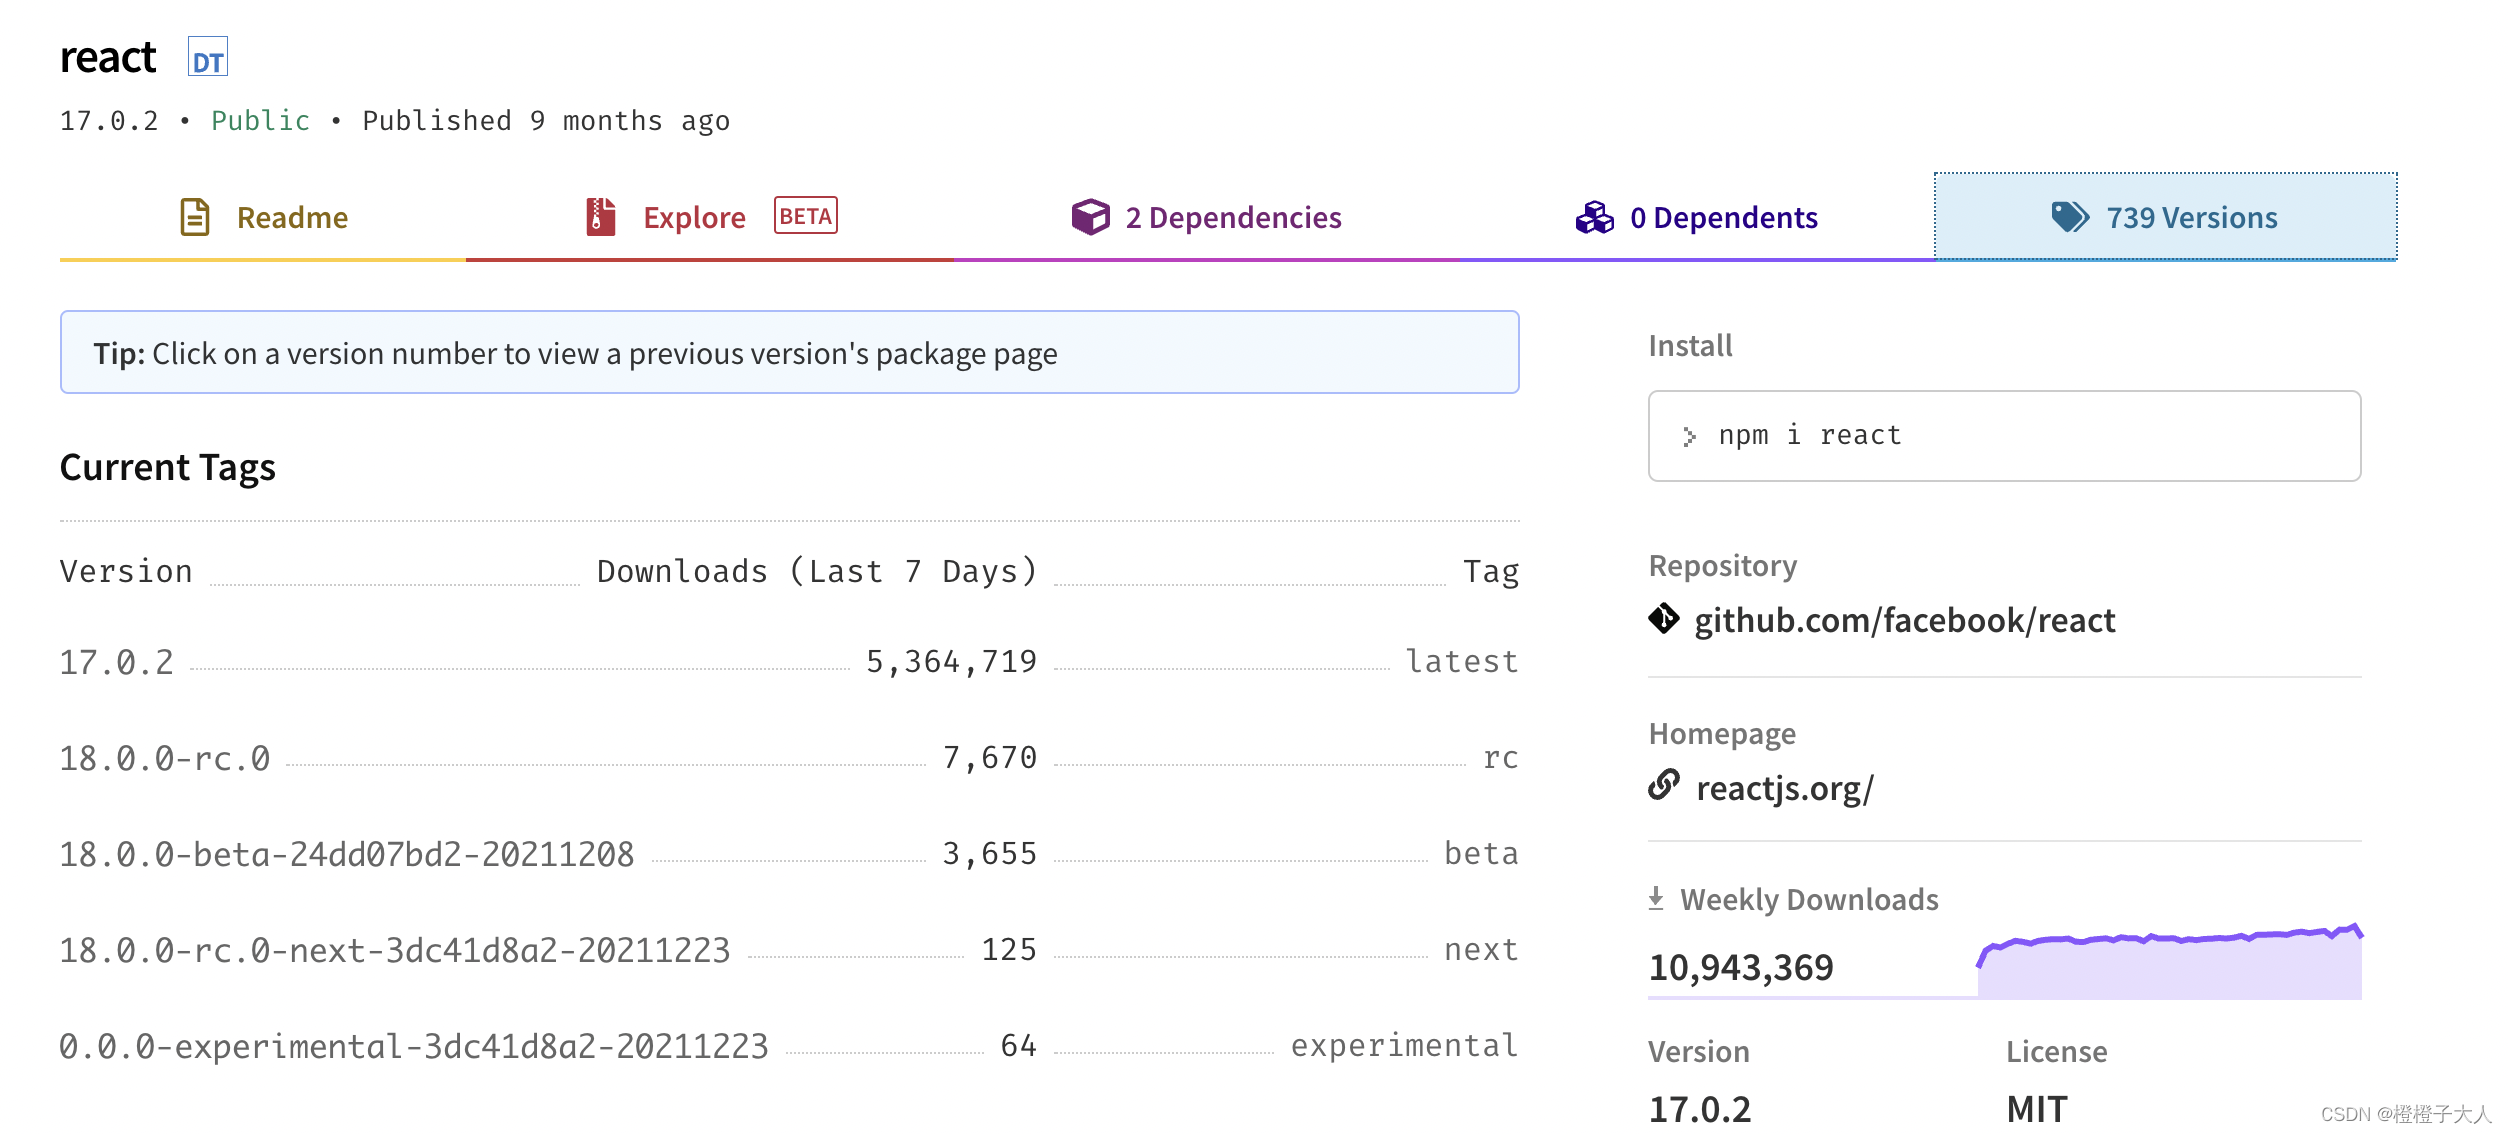
Task: Click the 'latest' tag label
Action: point(1462,662)
